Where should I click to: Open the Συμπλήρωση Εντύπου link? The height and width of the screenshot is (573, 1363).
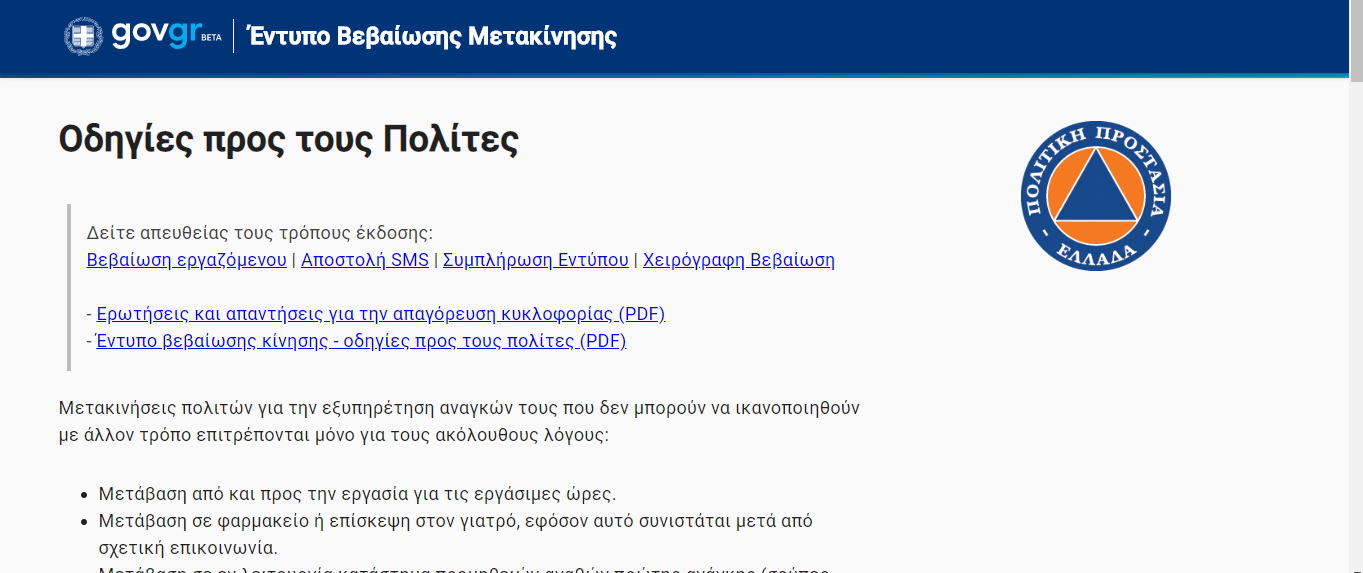(x=536, y=260)
